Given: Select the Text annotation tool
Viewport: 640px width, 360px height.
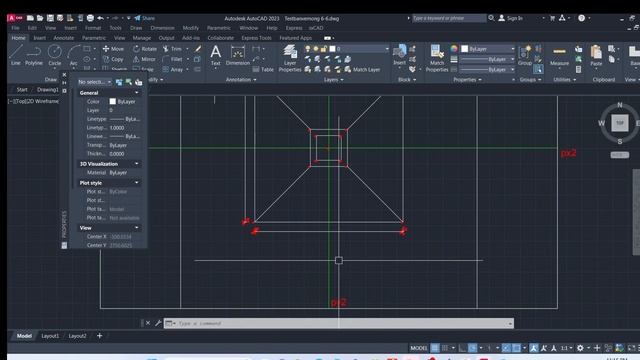Looking at the screenshot, I should (216, 56).
